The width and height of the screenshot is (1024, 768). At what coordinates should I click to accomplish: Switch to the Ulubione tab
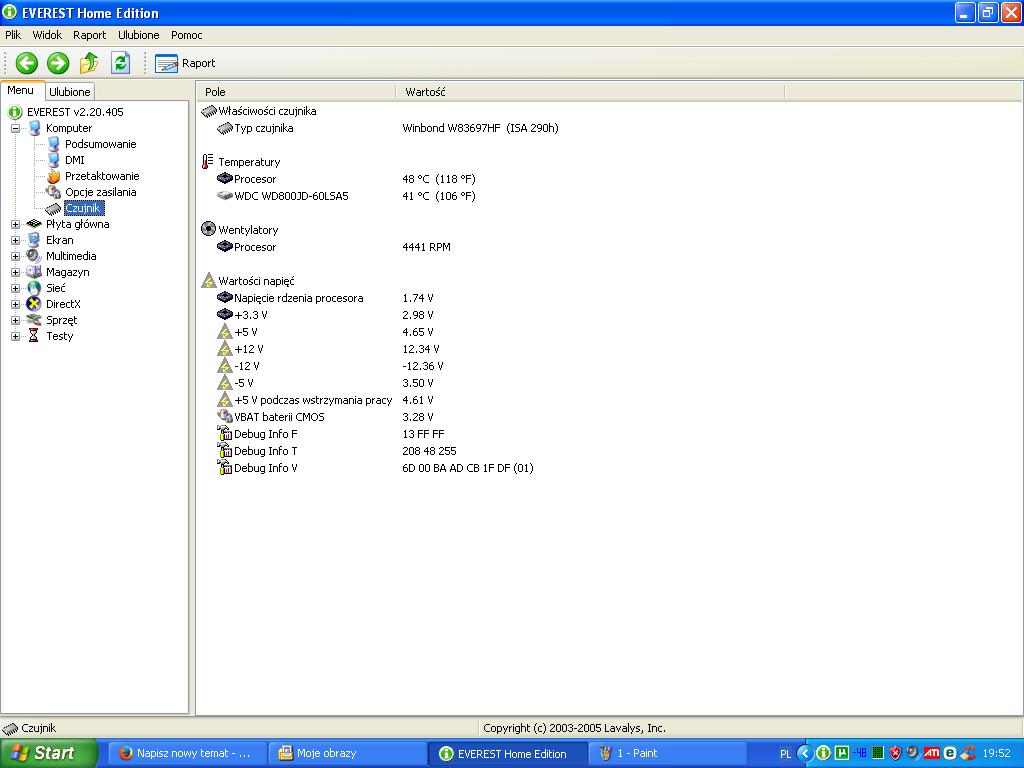click(70, 92)
